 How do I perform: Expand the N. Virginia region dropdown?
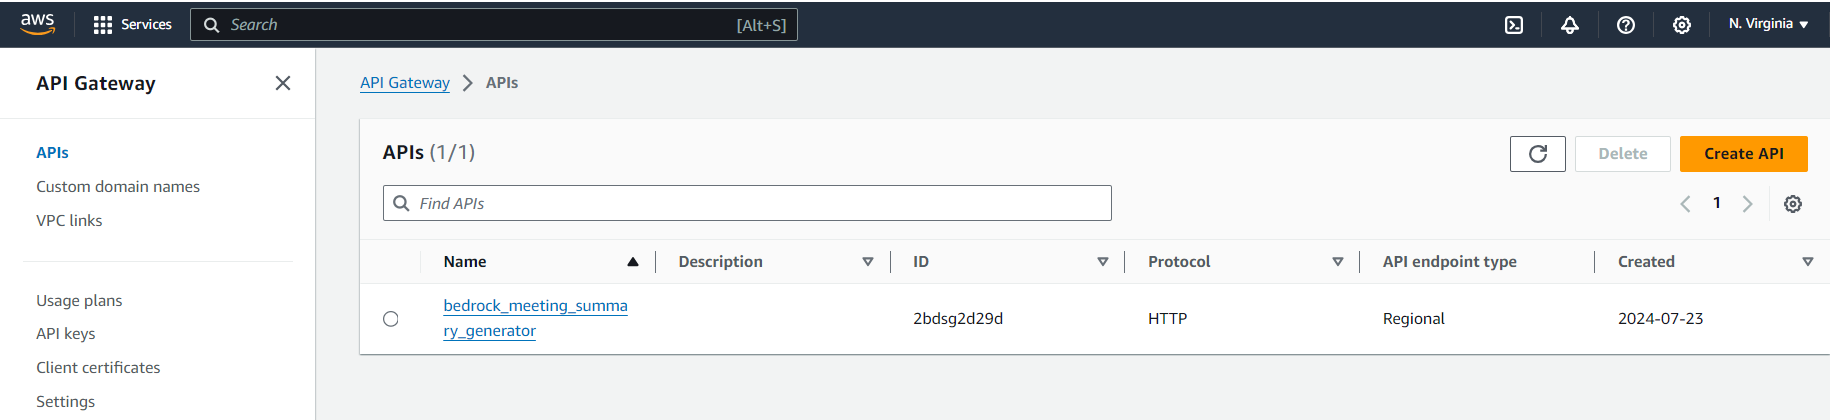(x=1768, y=24)
